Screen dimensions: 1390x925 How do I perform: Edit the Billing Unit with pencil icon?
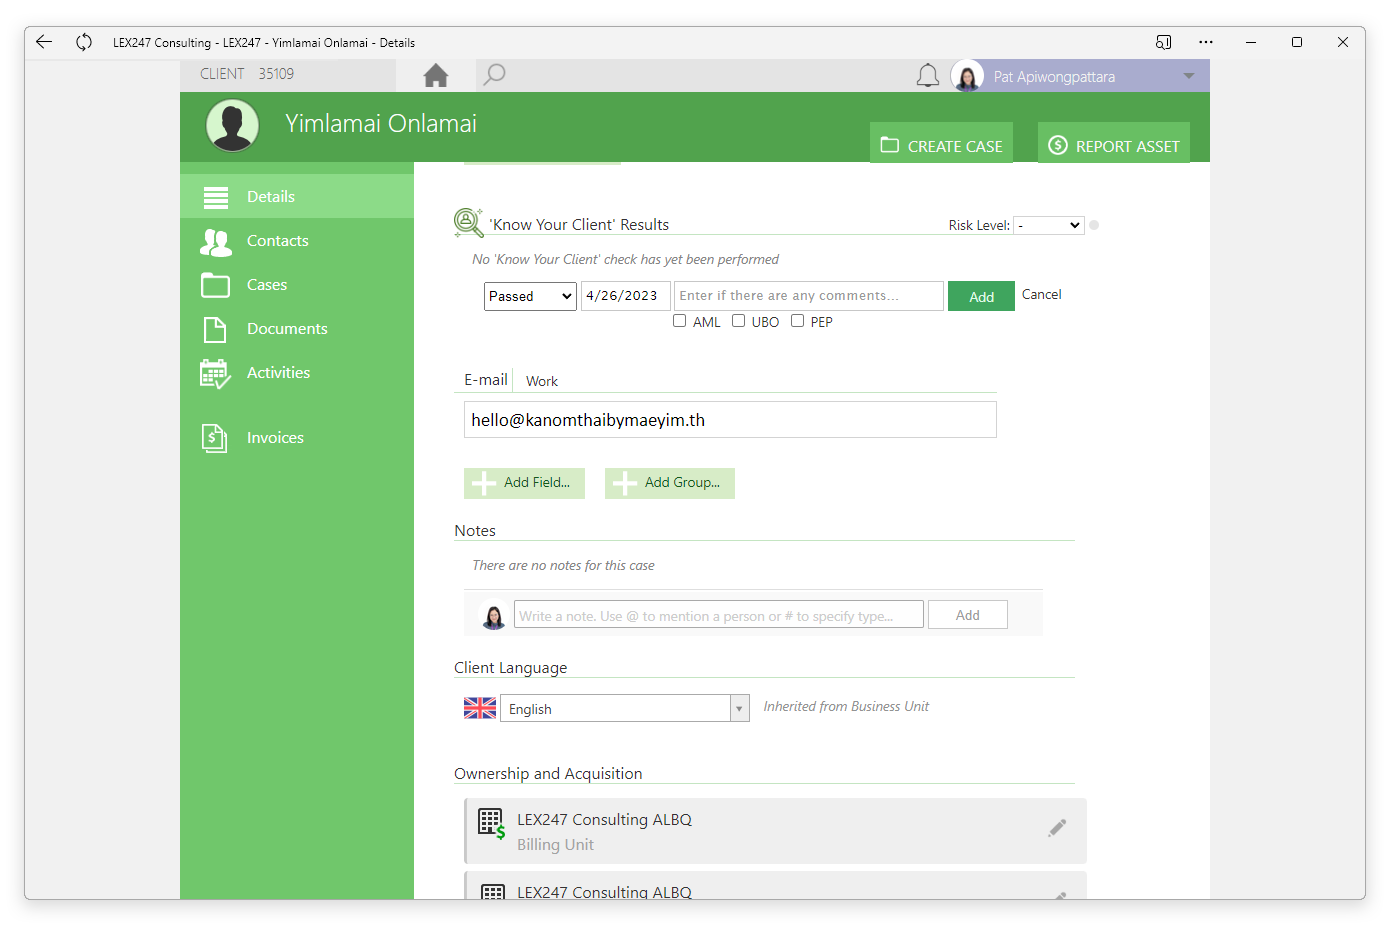point(1057,828)
